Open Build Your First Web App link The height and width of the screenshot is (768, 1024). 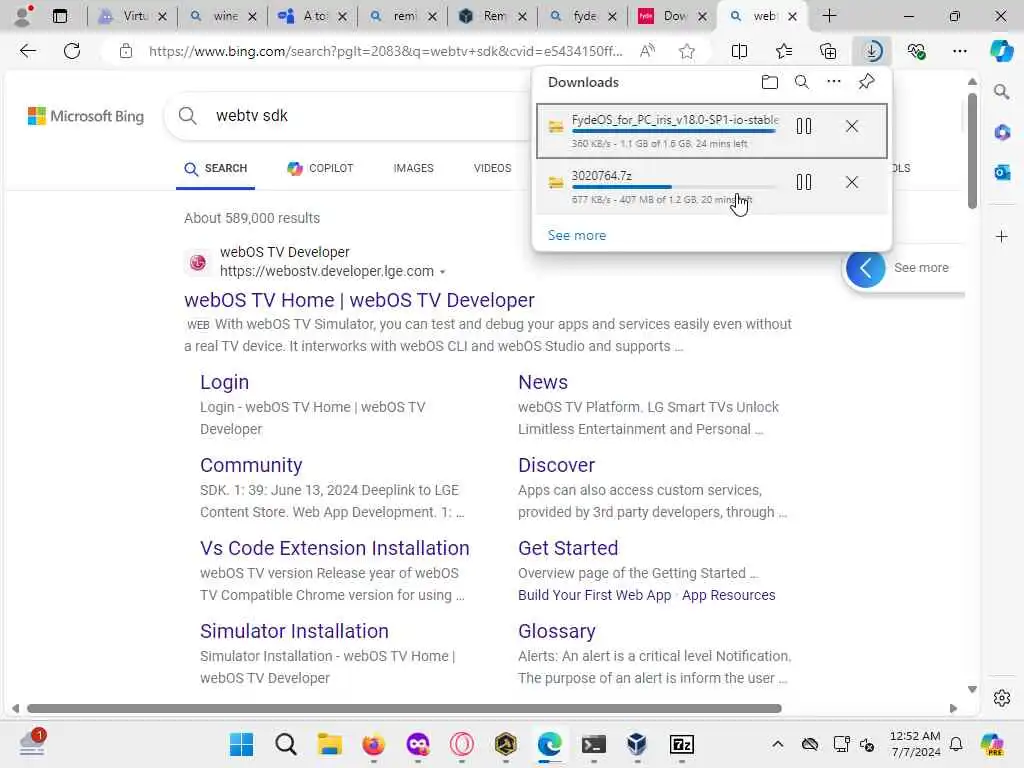point(594,595)
